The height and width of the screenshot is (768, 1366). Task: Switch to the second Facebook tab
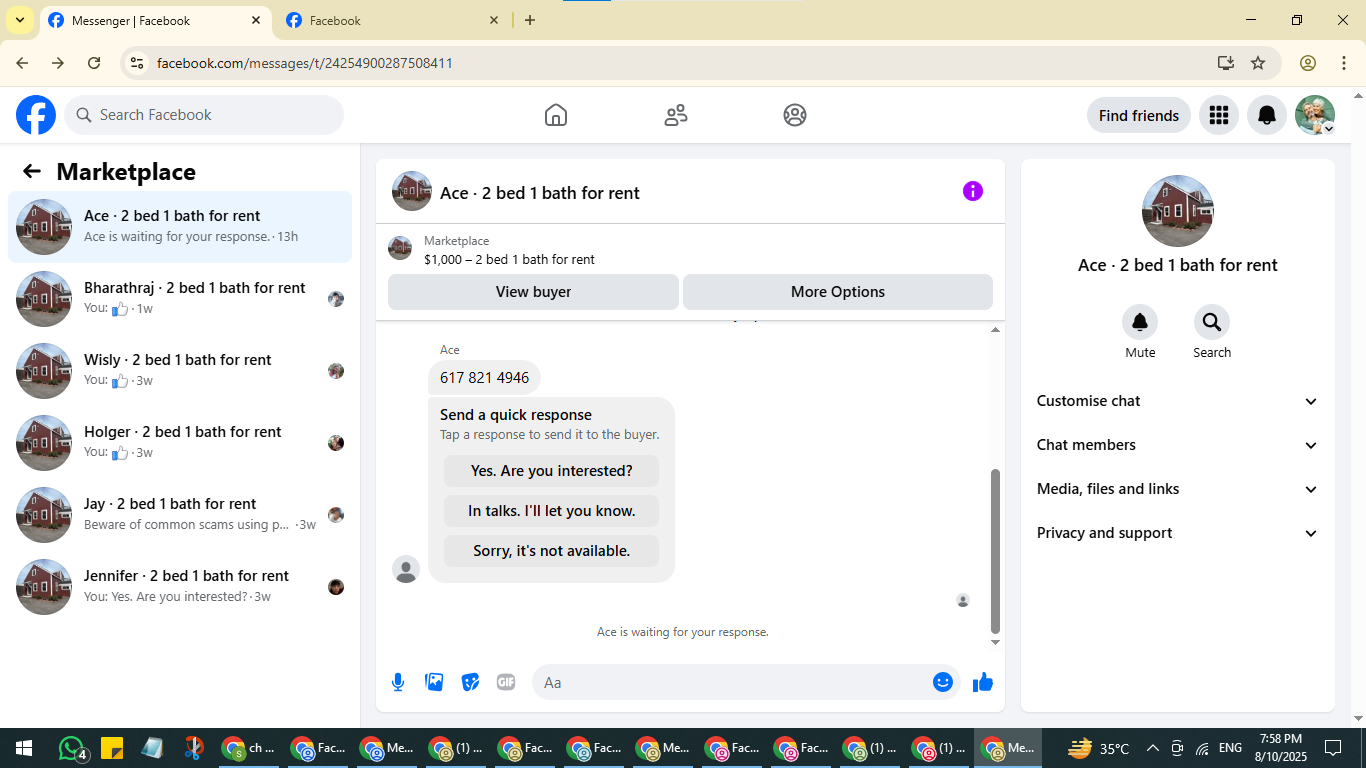392,20
